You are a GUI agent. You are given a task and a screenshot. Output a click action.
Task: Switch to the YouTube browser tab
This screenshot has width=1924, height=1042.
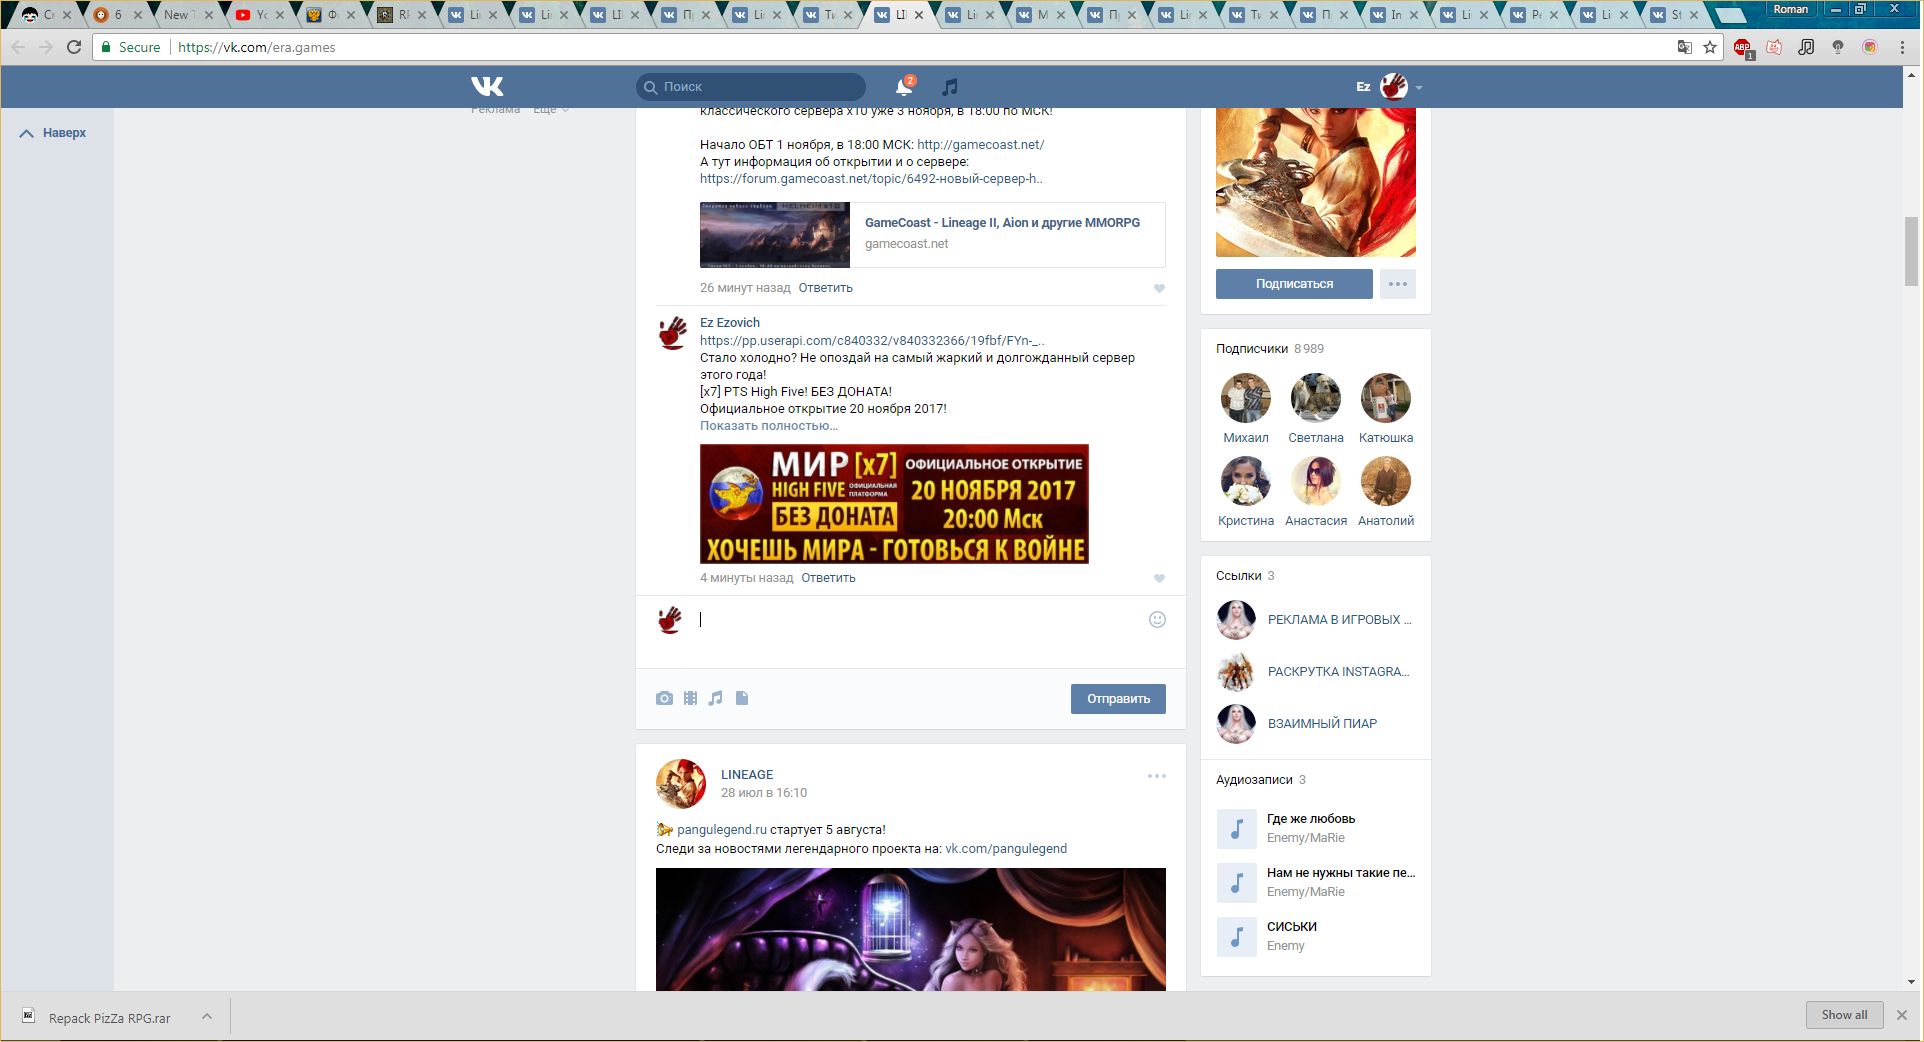256,15
